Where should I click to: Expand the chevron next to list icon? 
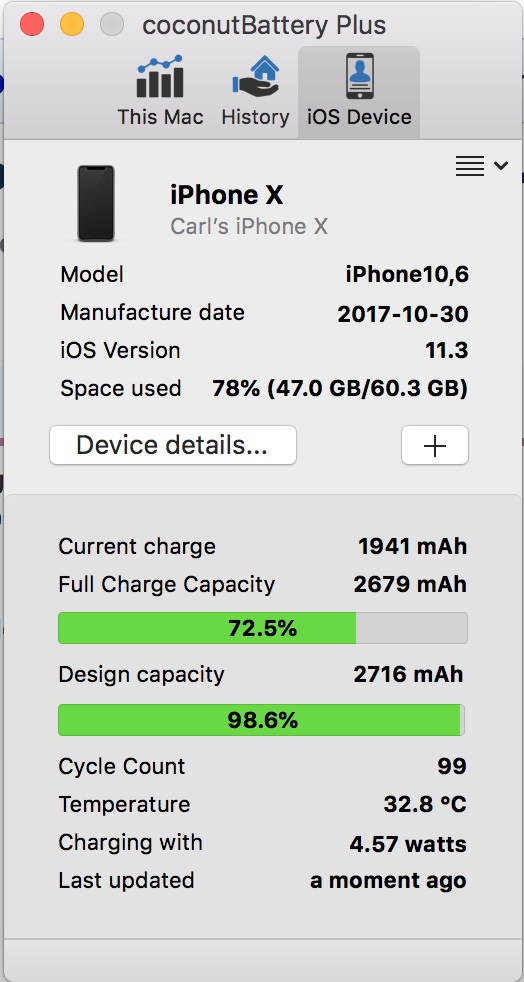click(501, 166)
